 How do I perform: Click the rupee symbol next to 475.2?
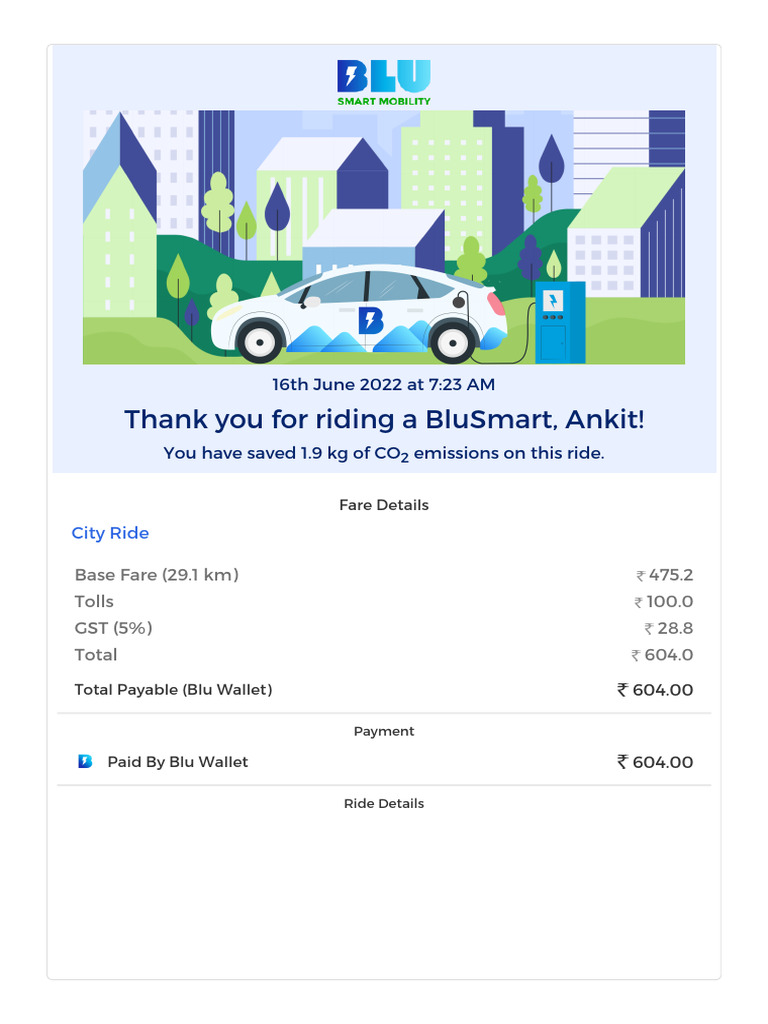641,576
